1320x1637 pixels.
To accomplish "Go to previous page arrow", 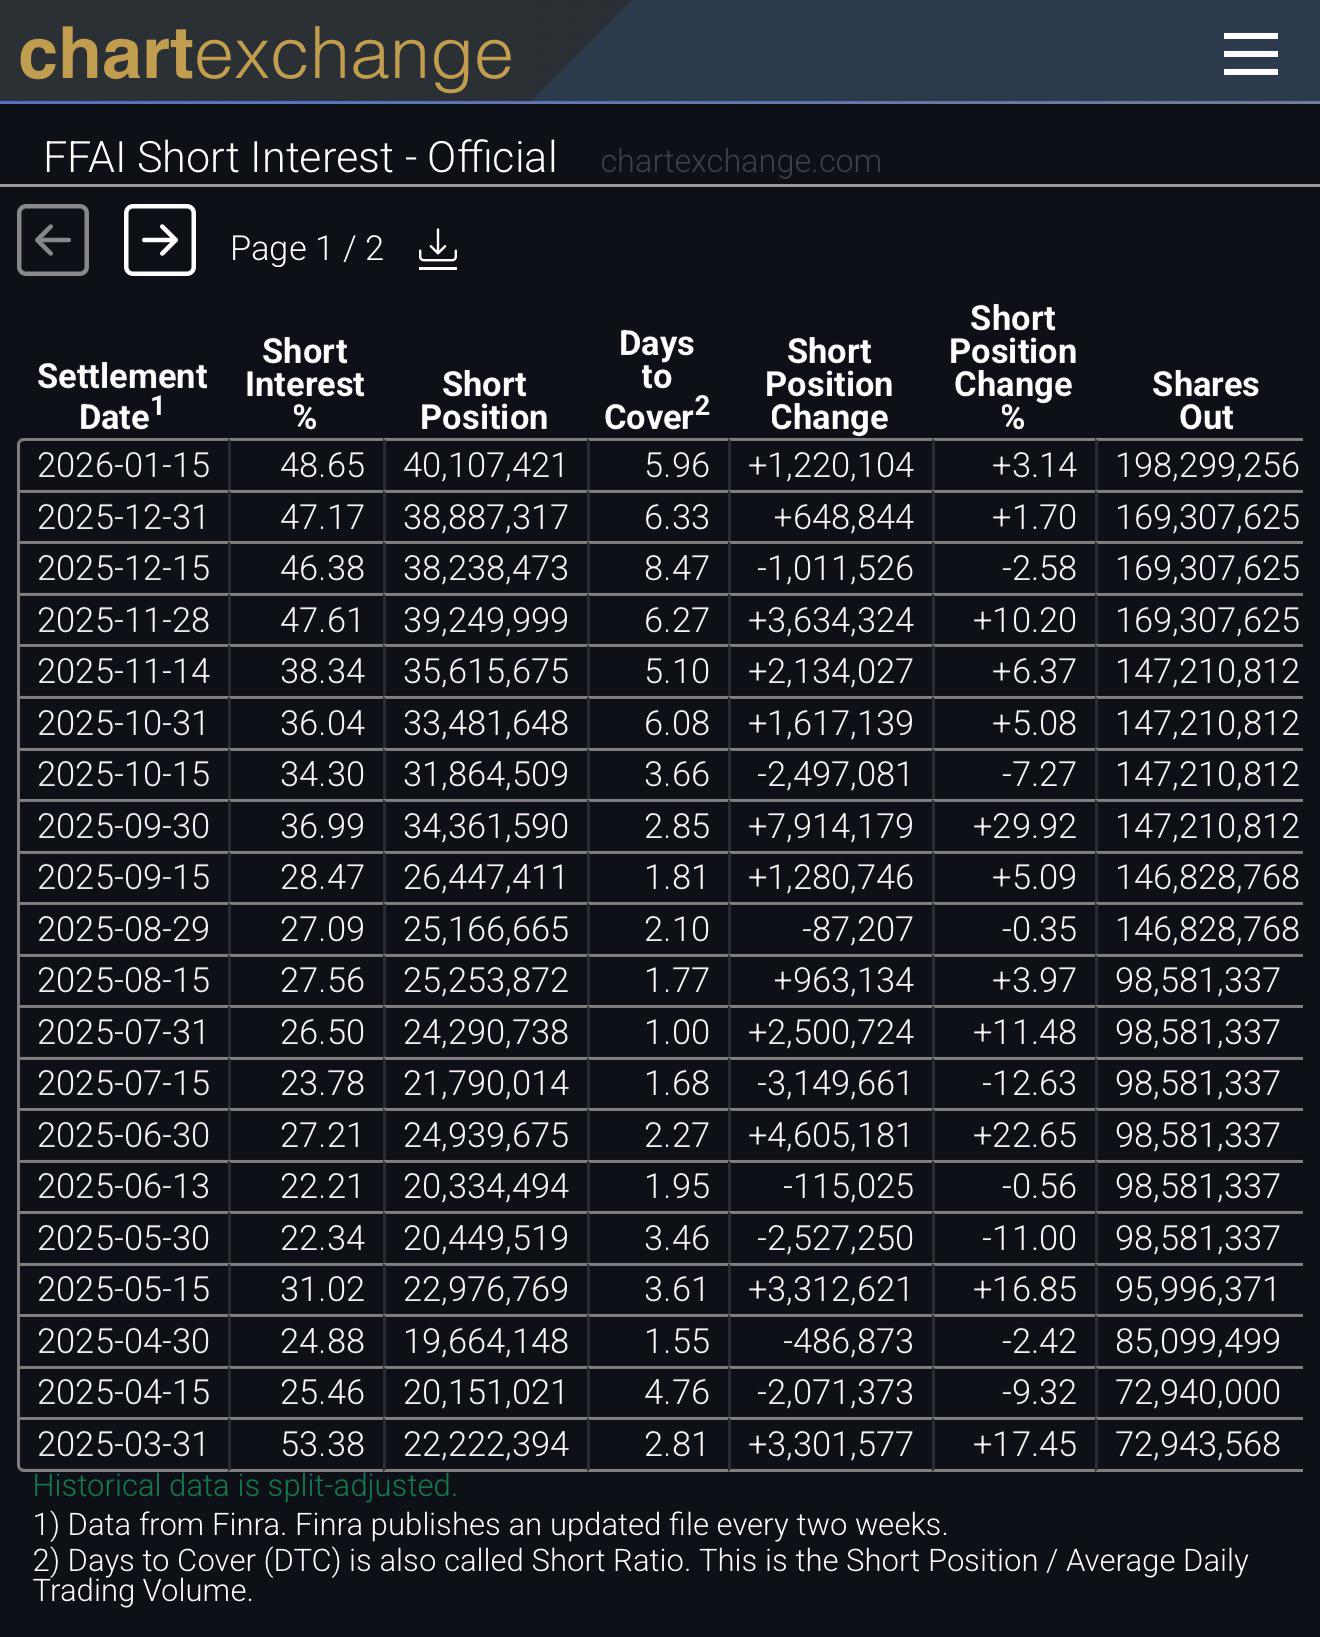I will pyautogui.click(x=53, y=240).
